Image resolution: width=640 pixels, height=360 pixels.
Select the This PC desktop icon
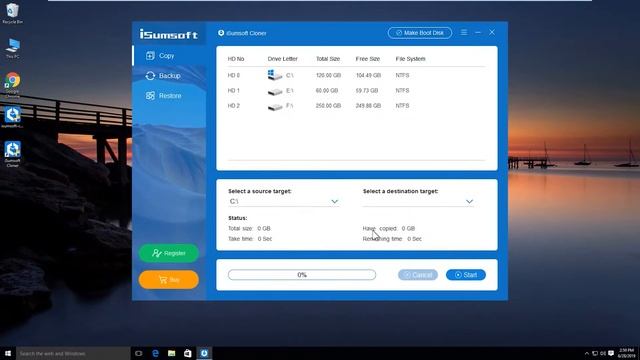13,49
